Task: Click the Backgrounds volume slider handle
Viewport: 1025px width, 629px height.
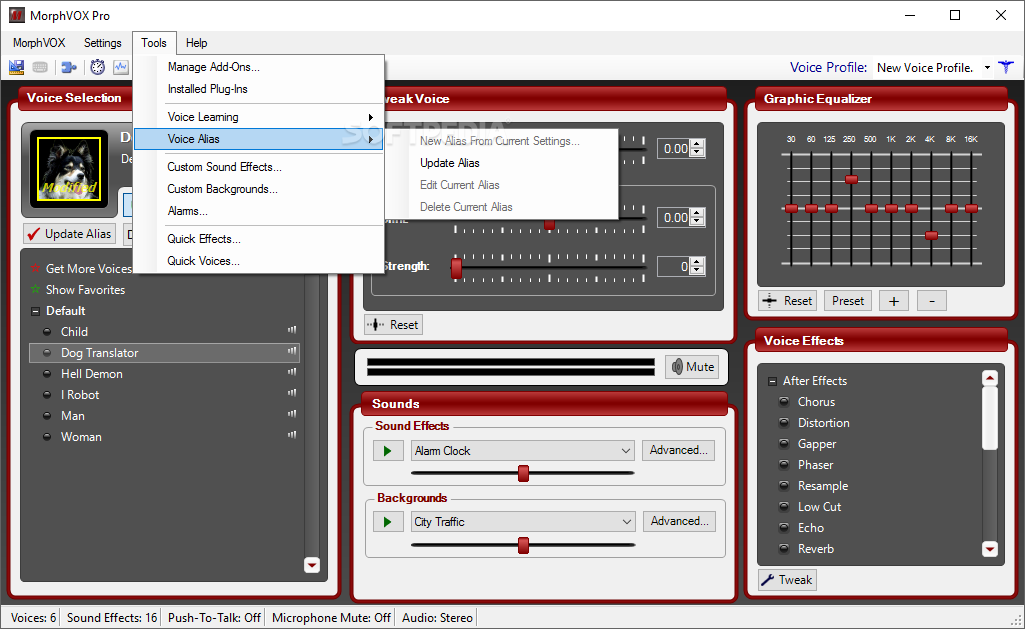Action: point(523,545)
